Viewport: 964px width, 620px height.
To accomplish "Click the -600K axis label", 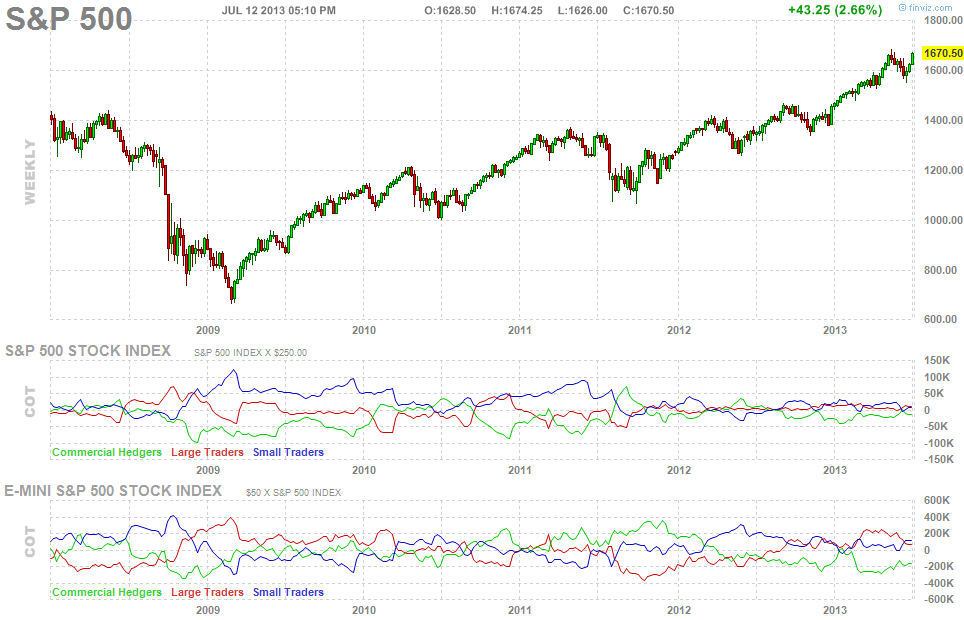I will click(939, 599).
